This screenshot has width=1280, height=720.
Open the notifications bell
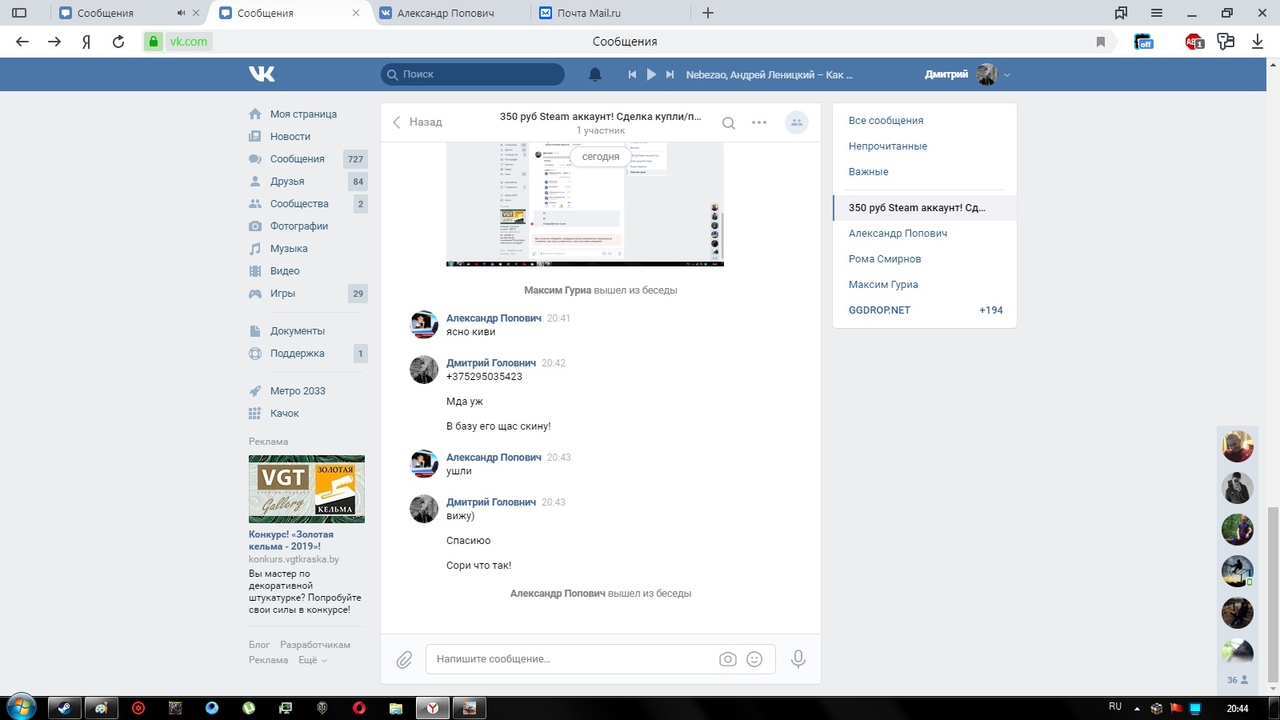click(x=595, y=75)
